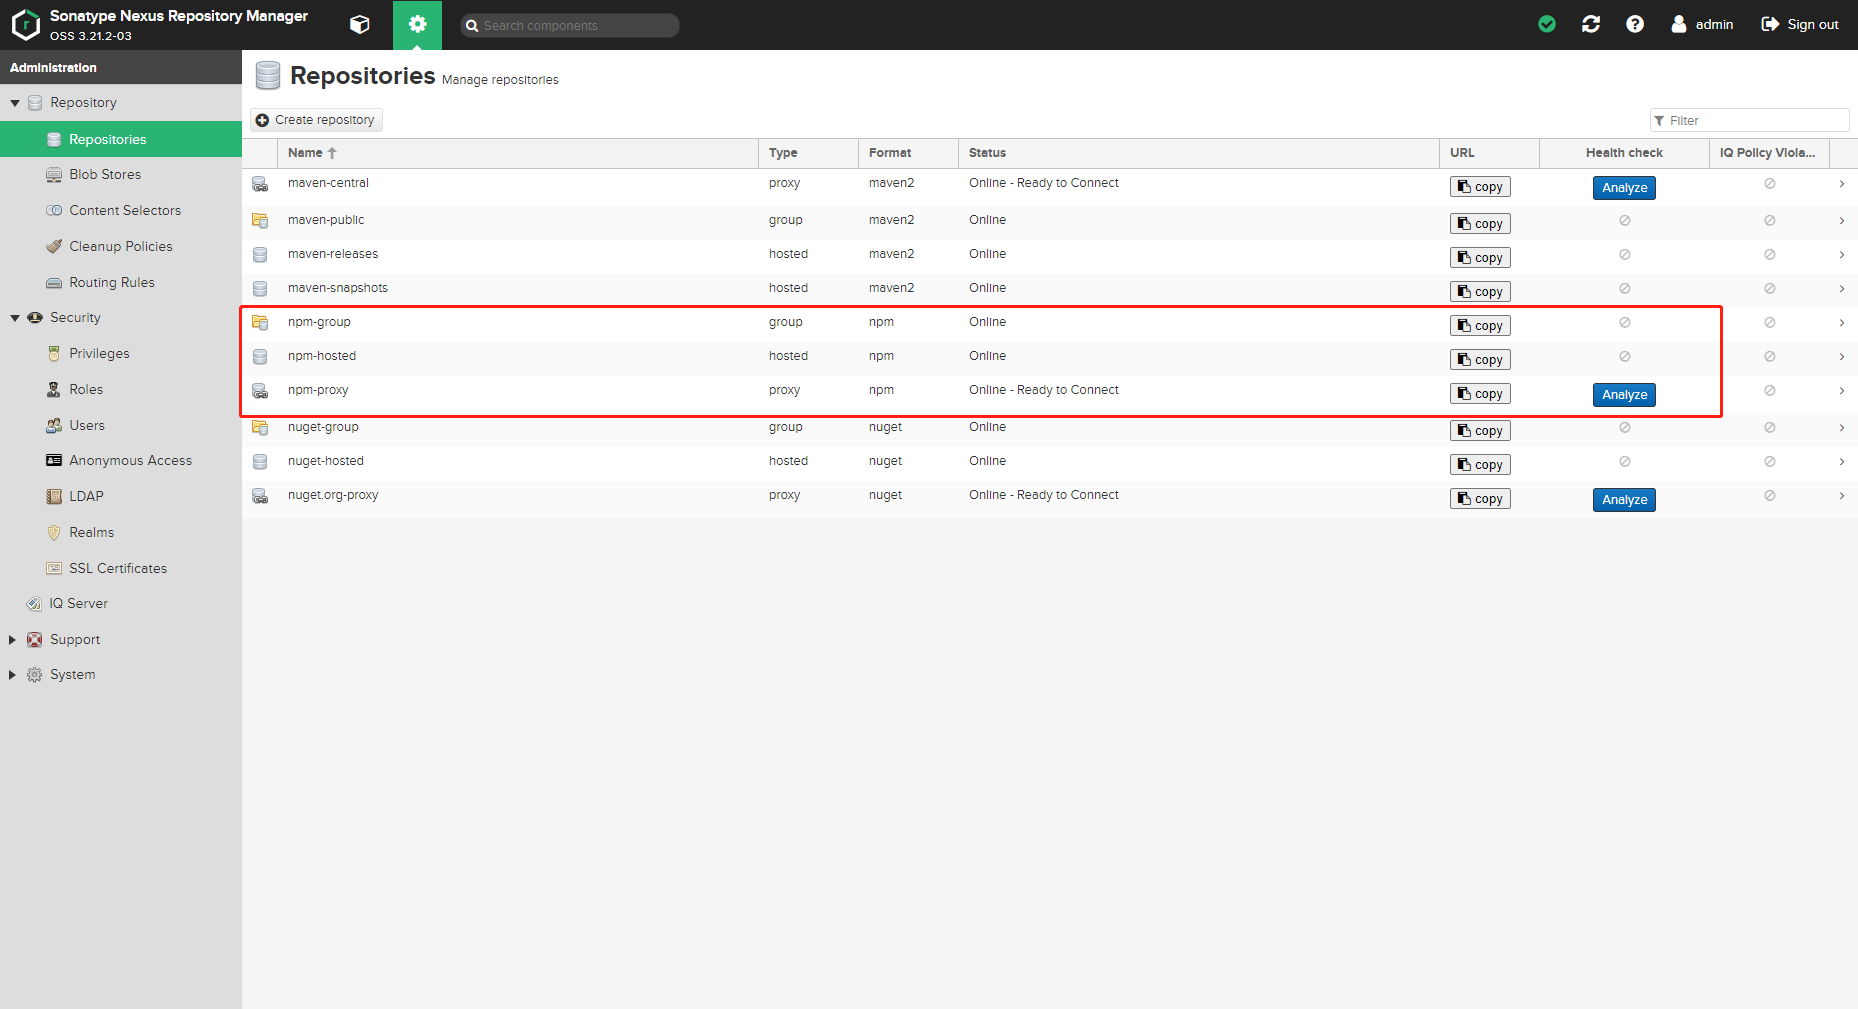The width and height of the screenshot is (1858, 1009).
Task: Click the Sonatype Nexus logo icon
Action: pyautogui.click(x=26, y=25)
